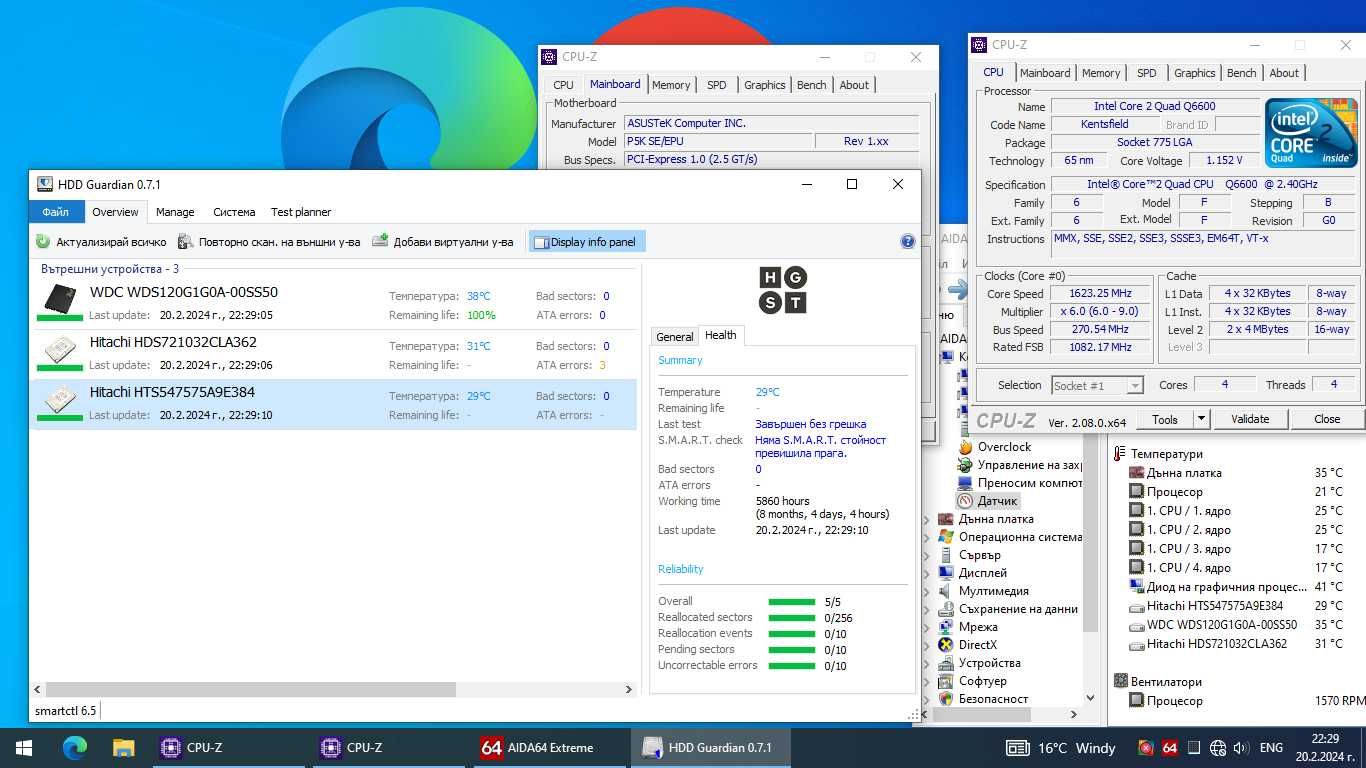Screen dimensions: 1366x768
Task: Click the smartctl 6.5 status bar text
Action: point(66,711)
